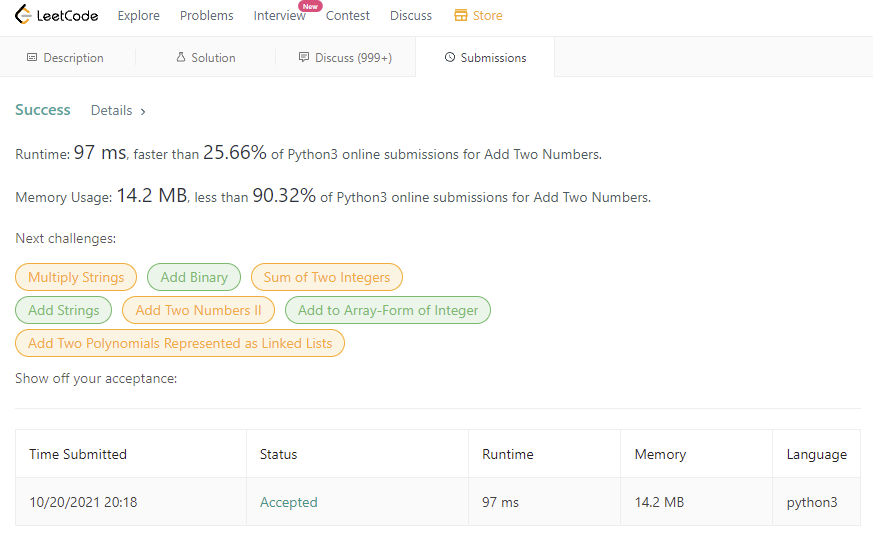Open the Add Binary challenge

[x=194, y=277]
